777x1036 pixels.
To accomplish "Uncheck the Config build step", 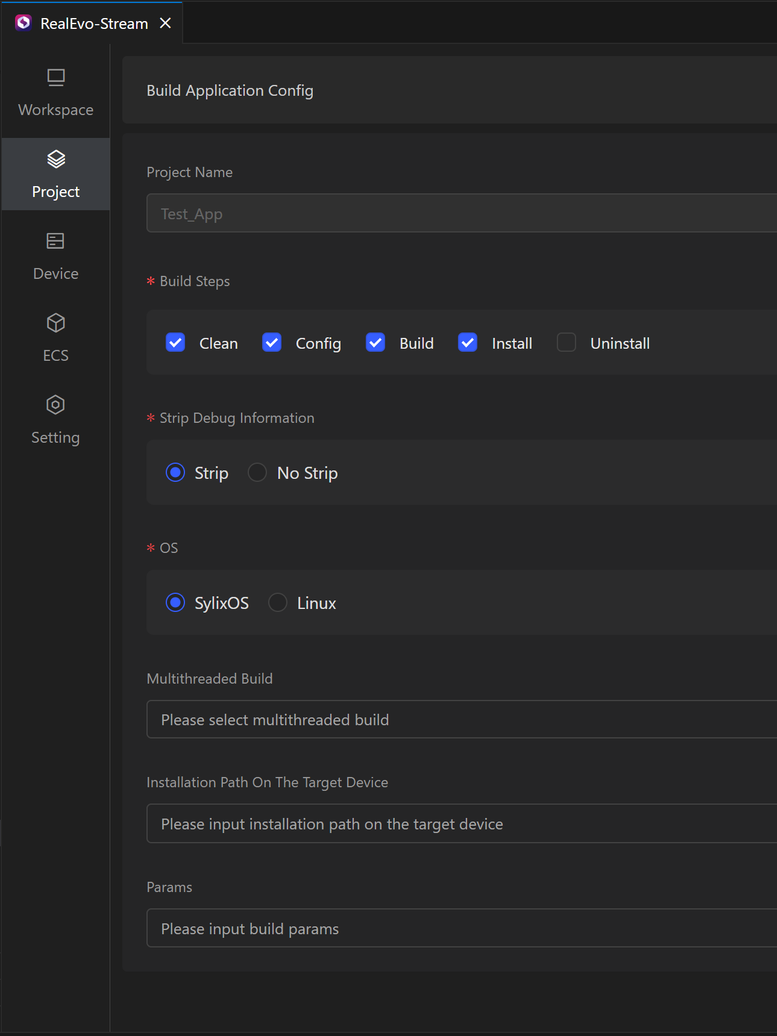I will (x=272, y=342).
